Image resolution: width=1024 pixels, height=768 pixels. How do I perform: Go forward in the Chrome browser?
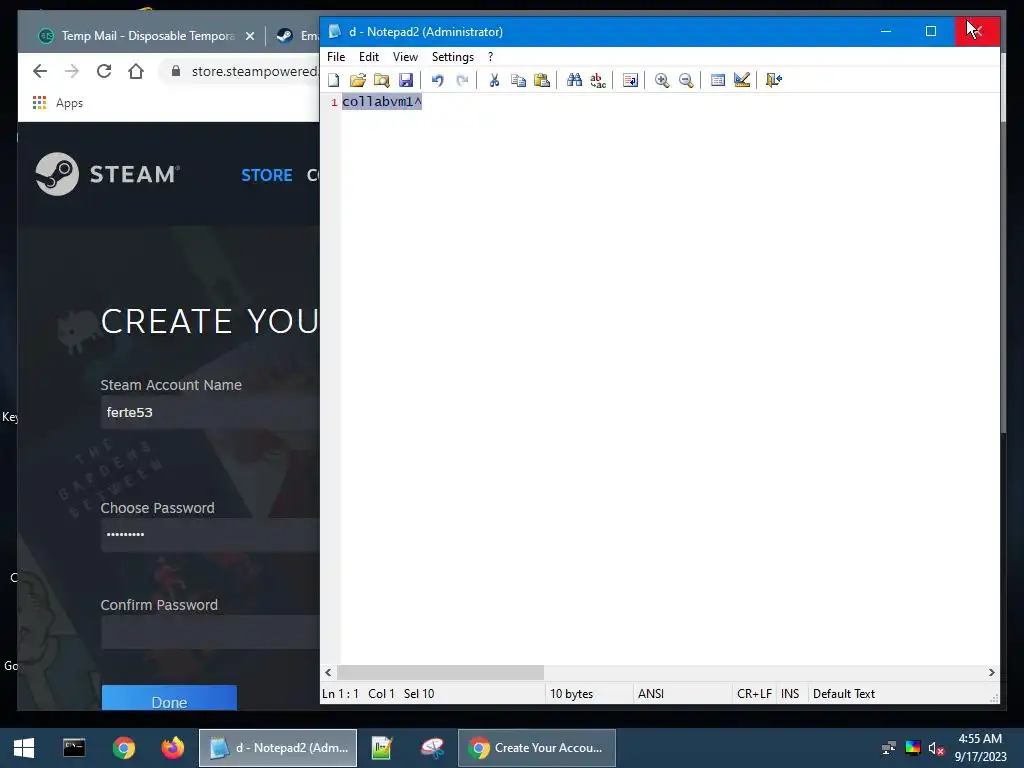point(72,71)
